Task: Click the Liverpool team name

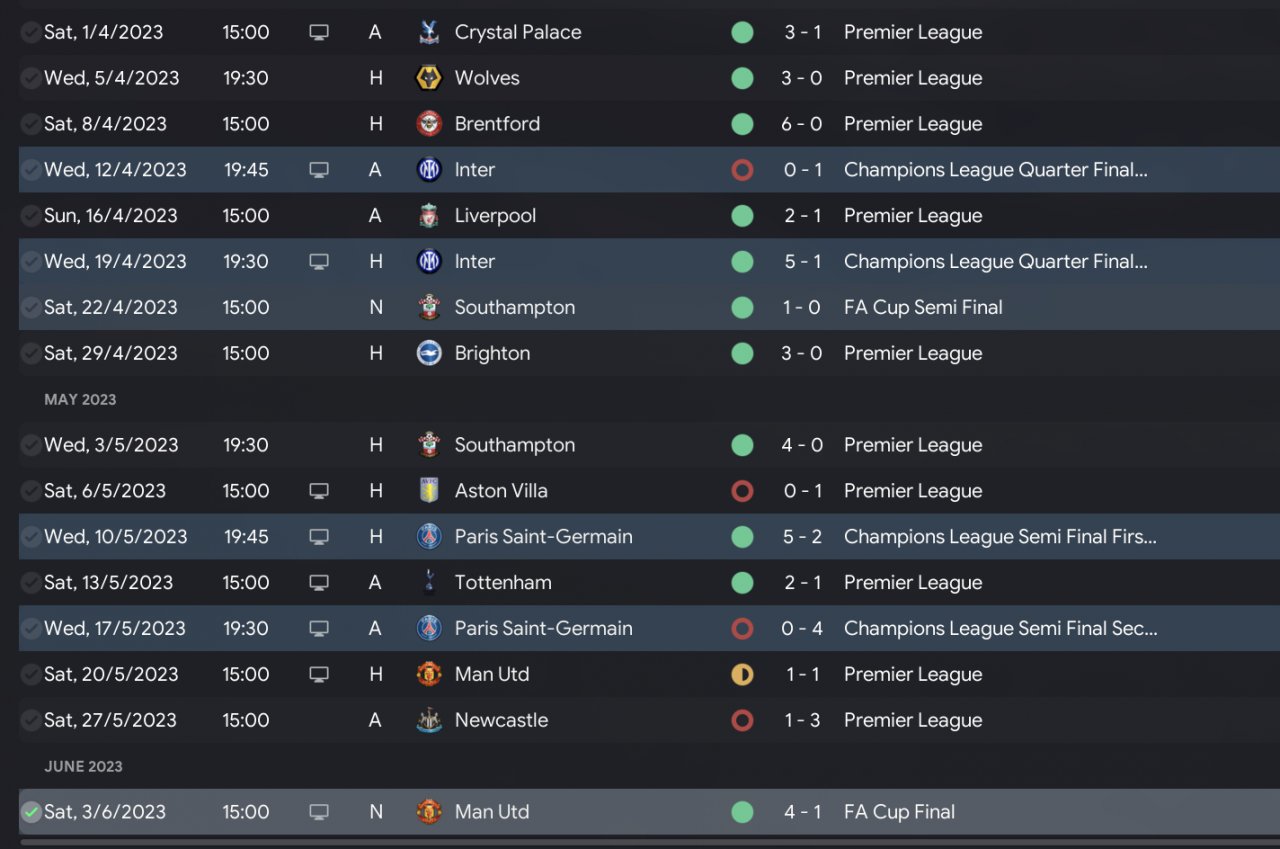Action: pos(495,216)
